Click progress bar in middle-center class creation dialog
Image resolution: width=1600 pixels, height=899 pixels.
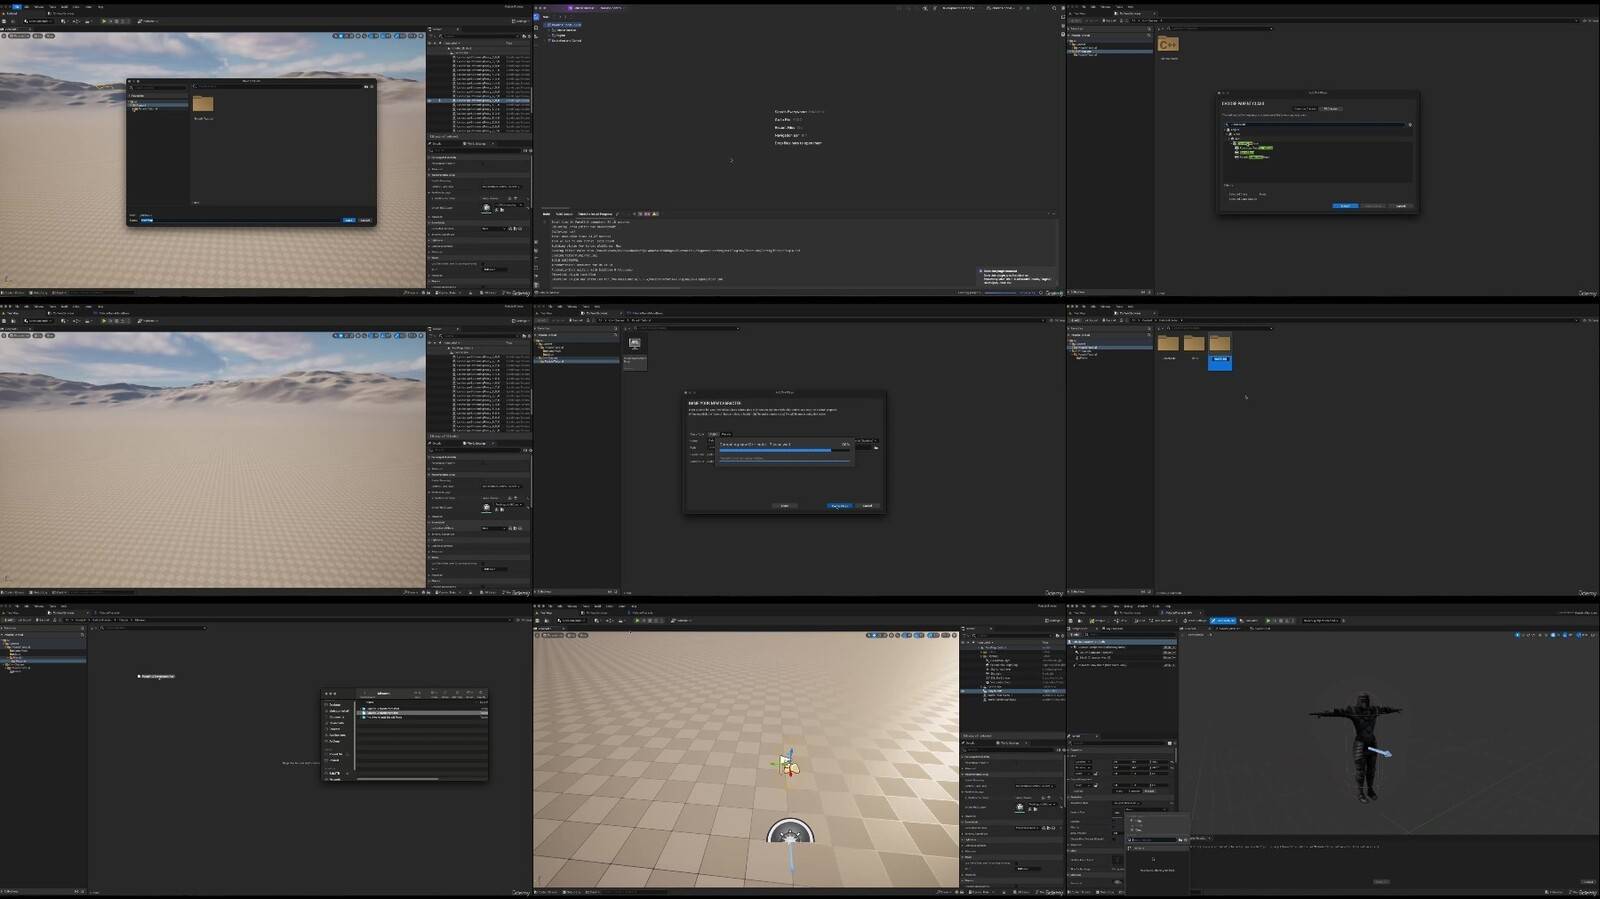point(784,450)
